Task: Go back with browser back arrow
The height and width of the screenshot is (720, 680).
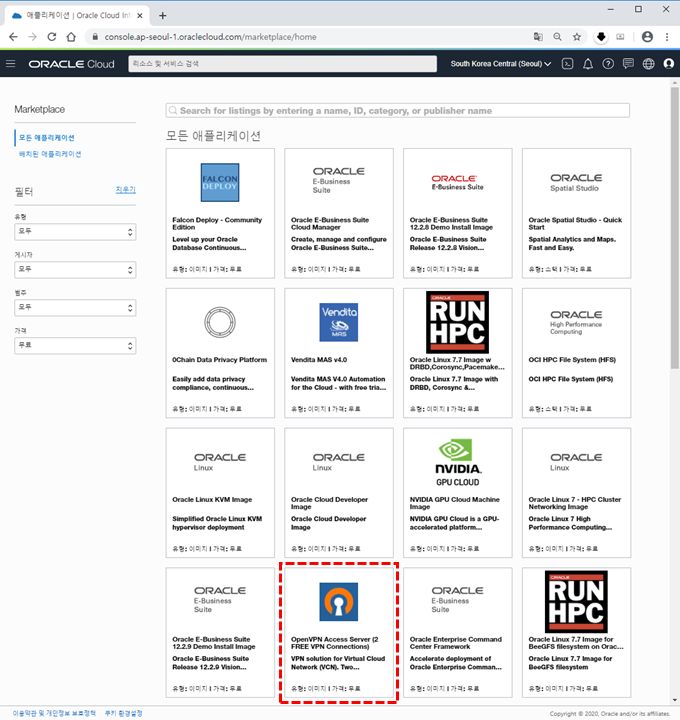Action: 13,37
